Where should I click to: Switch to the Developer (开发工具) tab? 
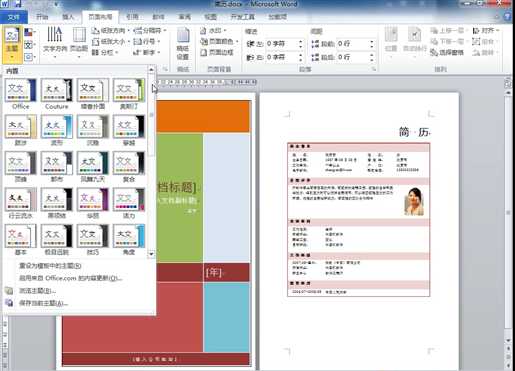tap(243, 17)
